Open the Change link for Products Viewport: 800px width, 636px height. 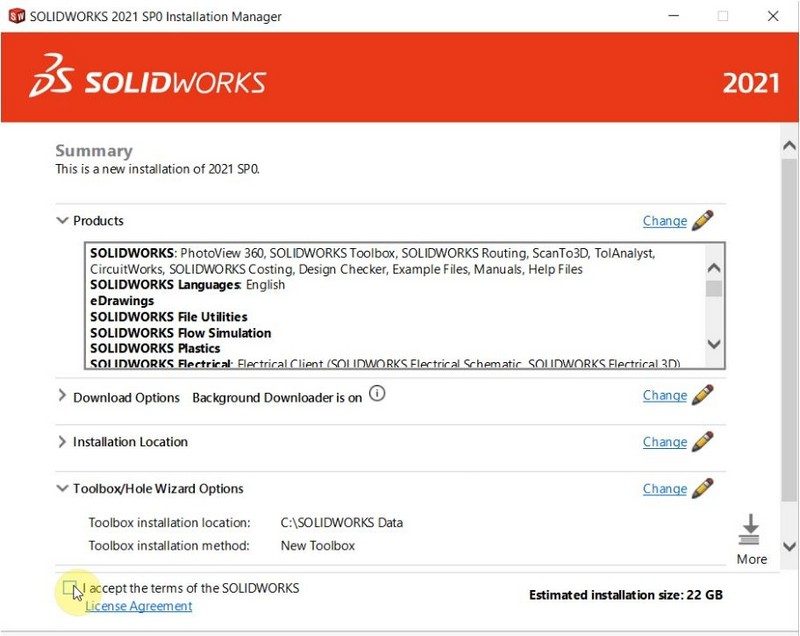[x=665, y=221]
